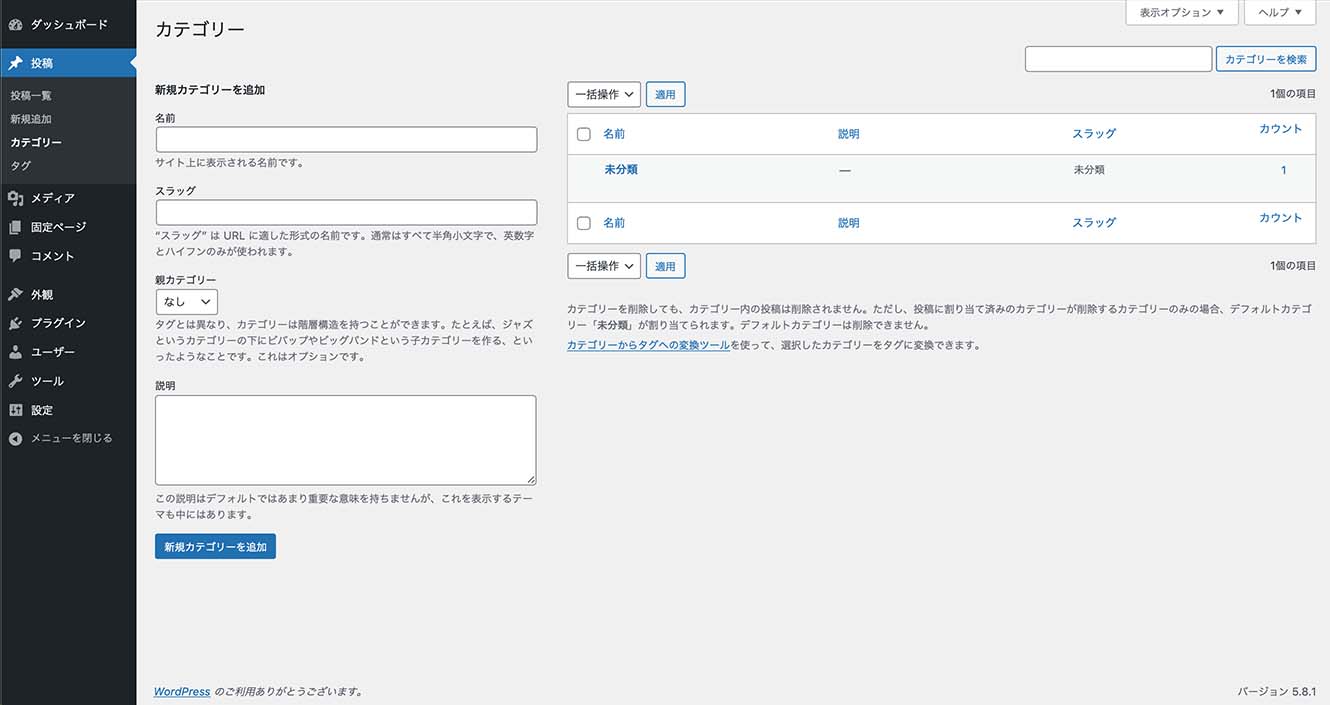Open the top bulk actions dropdown
Image resolution: width=1330 pixels, height=705 pixels.
point(604,95)
